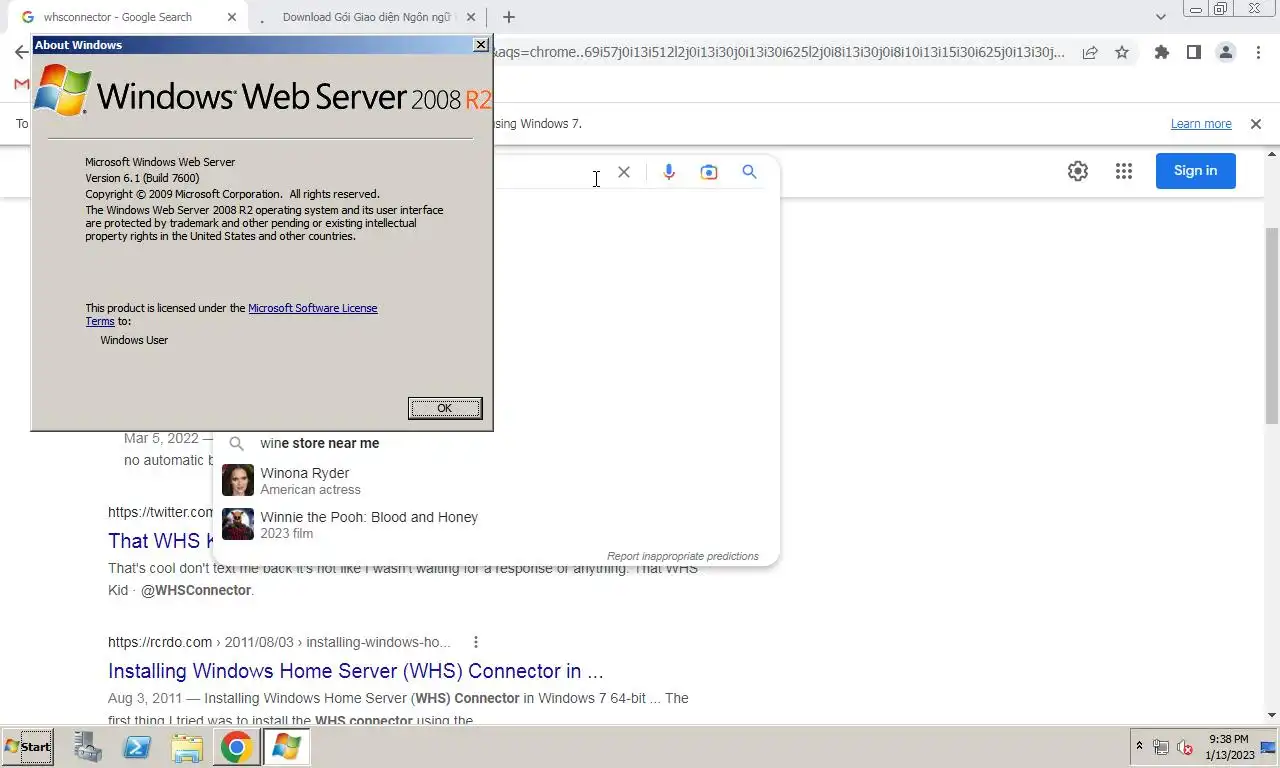Select About Windows taskbar button
The image size is (1280, 768).
pyautogui.click(x=286, y=748)
